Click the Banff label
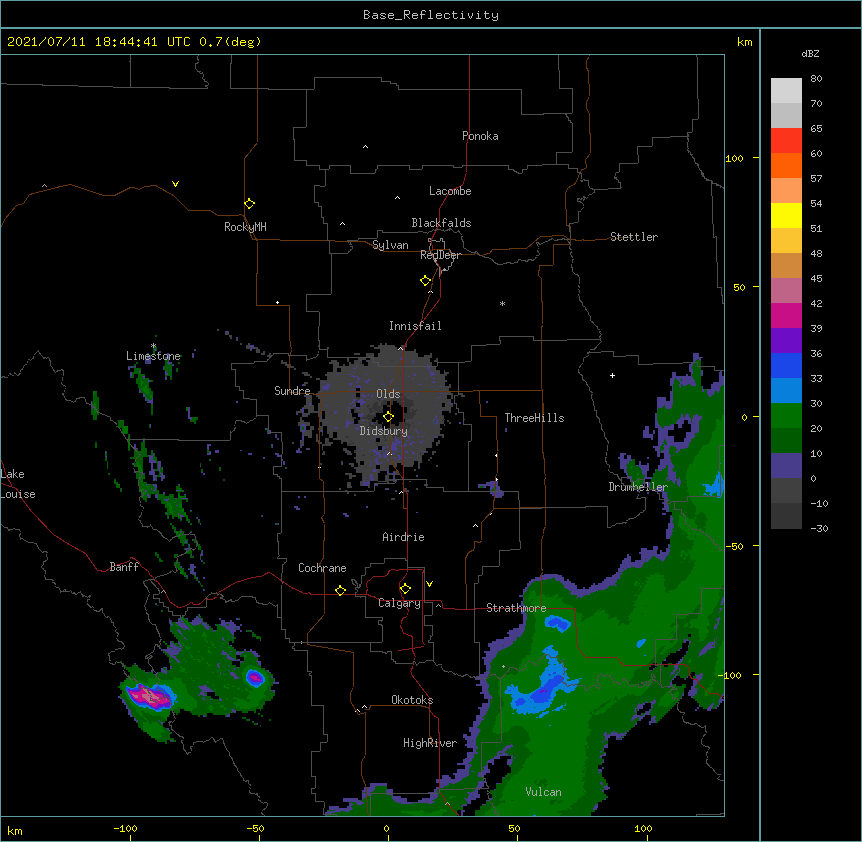The height and width of the screenshot is (842, 862). [x=124, y=567]
